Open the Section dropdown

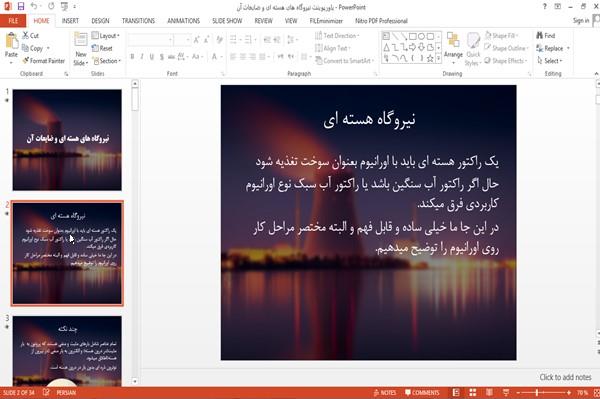(106, 61)
